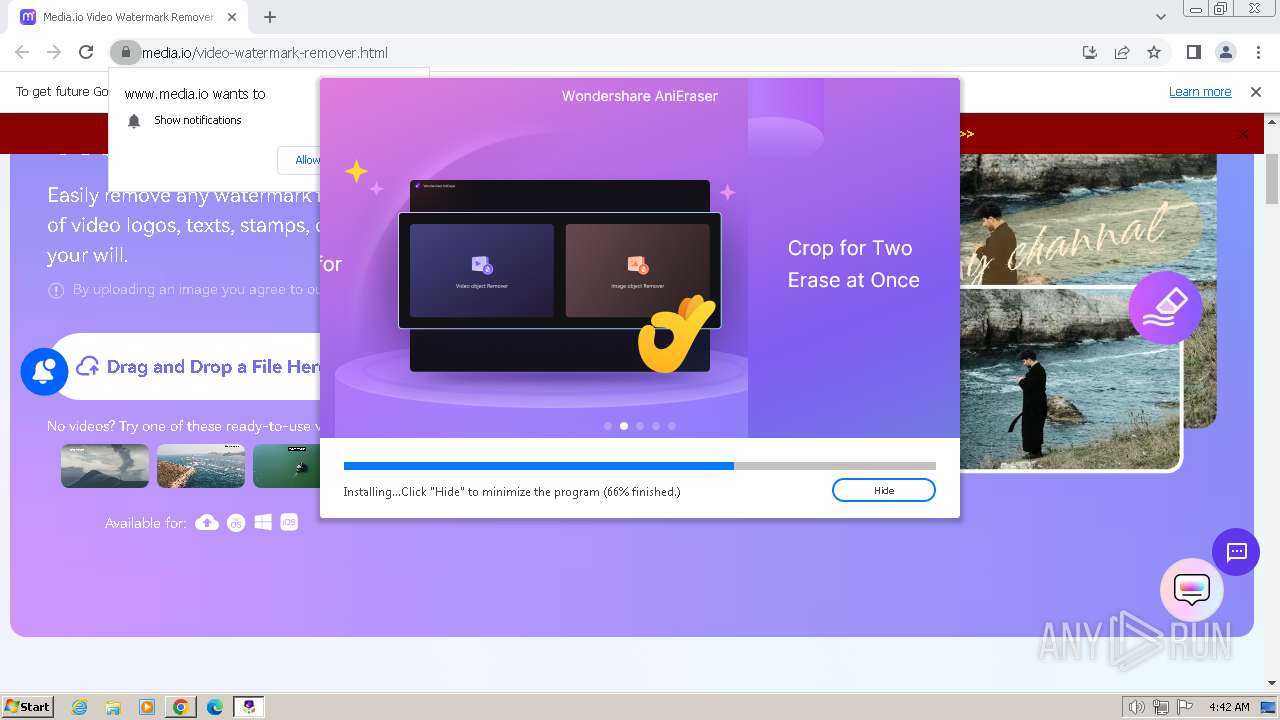
Task: Click the Video object Remover card
Action: click(x=481, y=270)
